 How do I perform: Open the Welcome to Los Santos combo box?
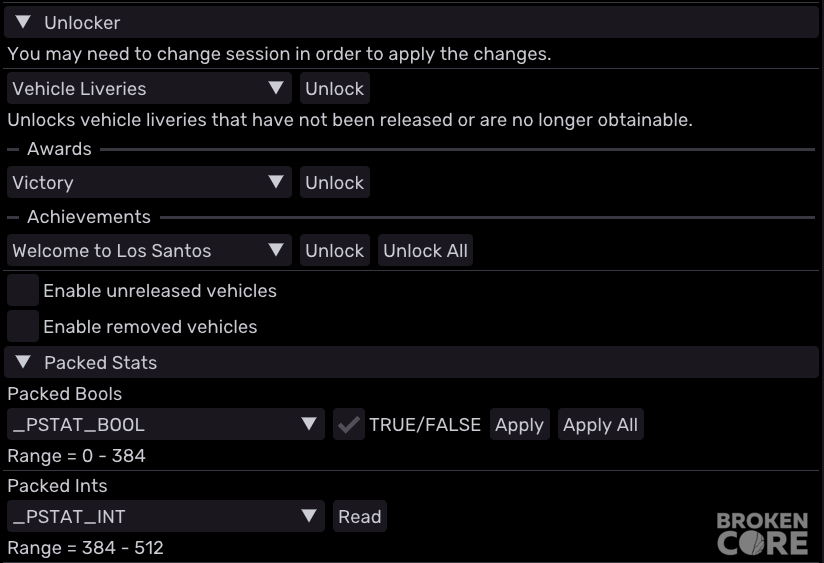[149, 250]
